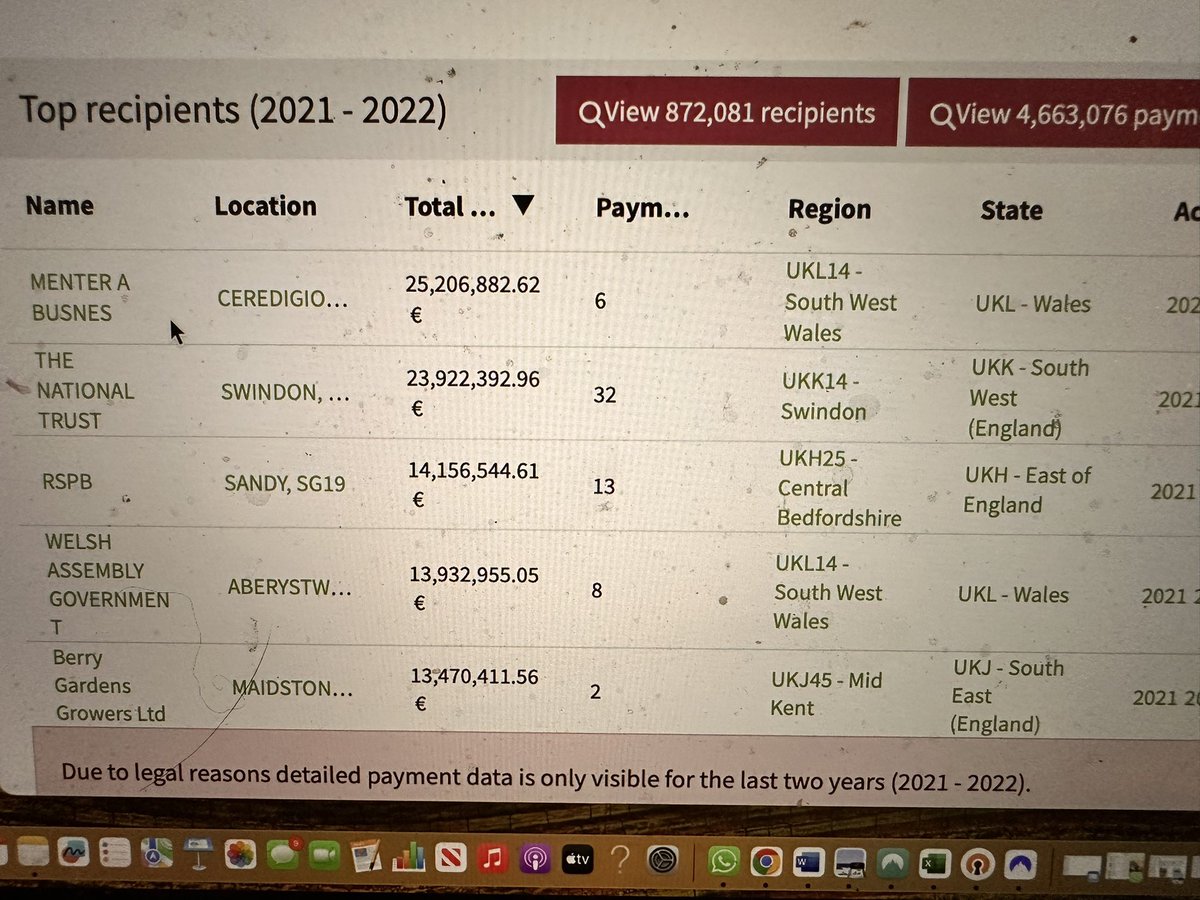Click the legal reasons notice text

[545, 778]
